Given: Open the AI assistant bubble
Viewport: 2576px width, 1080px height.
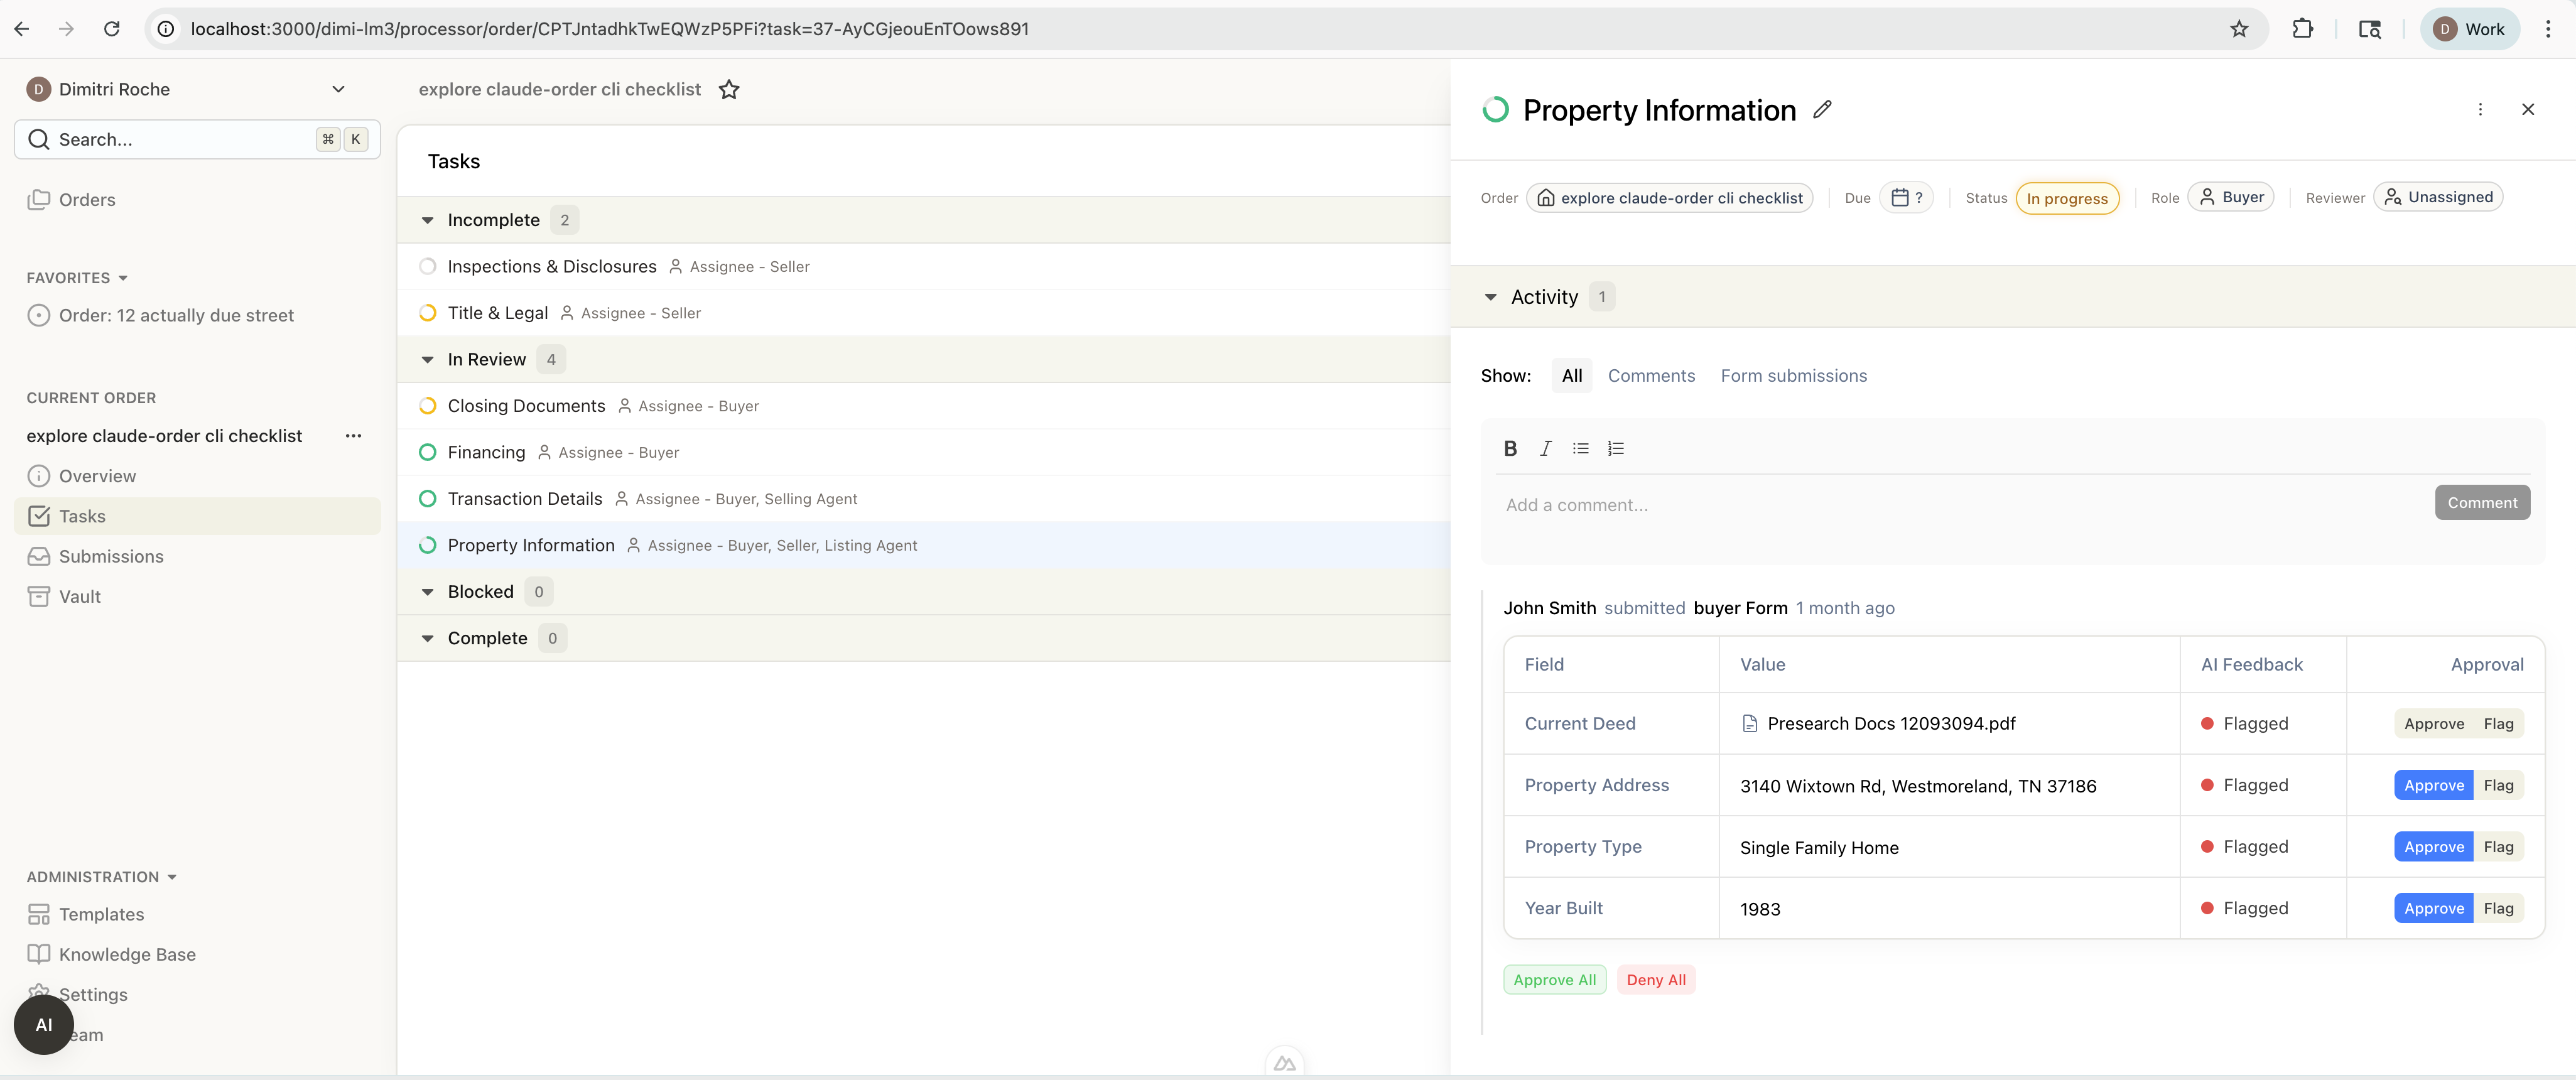Looking at the screenshot, I should [44, 1025].
